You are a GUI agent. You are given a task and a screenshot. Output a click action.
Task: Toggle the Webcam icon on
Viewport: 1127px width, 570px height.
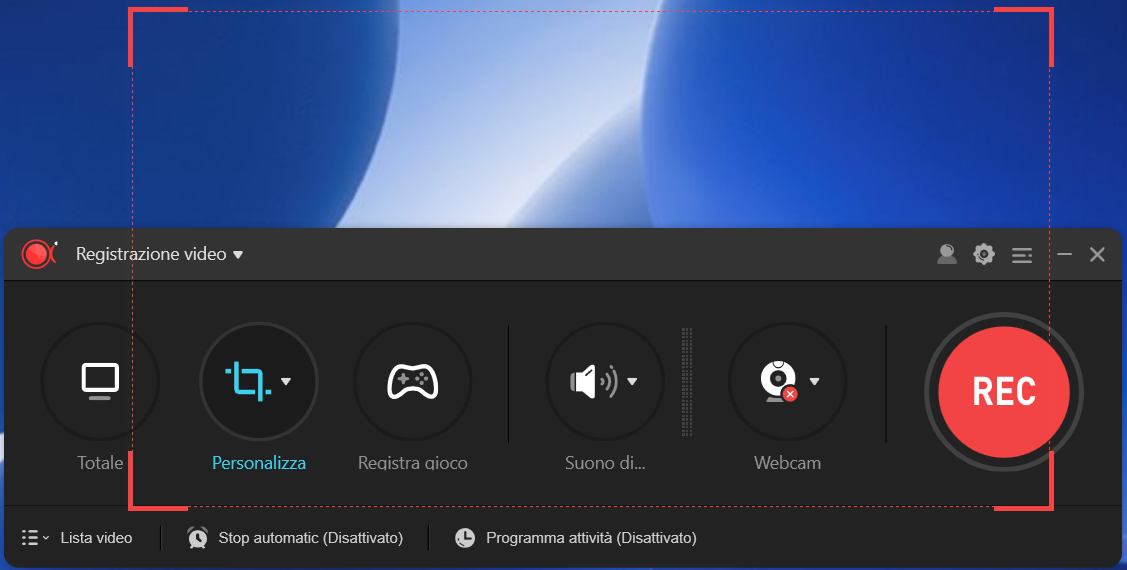pyautogui.click(x=778, y=381)
